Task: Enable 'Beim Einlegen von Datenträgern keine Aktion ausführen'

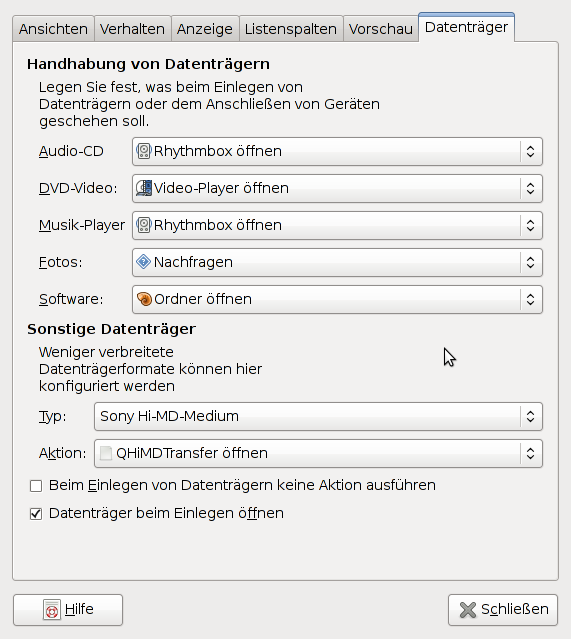Action: tap(36, 486)
